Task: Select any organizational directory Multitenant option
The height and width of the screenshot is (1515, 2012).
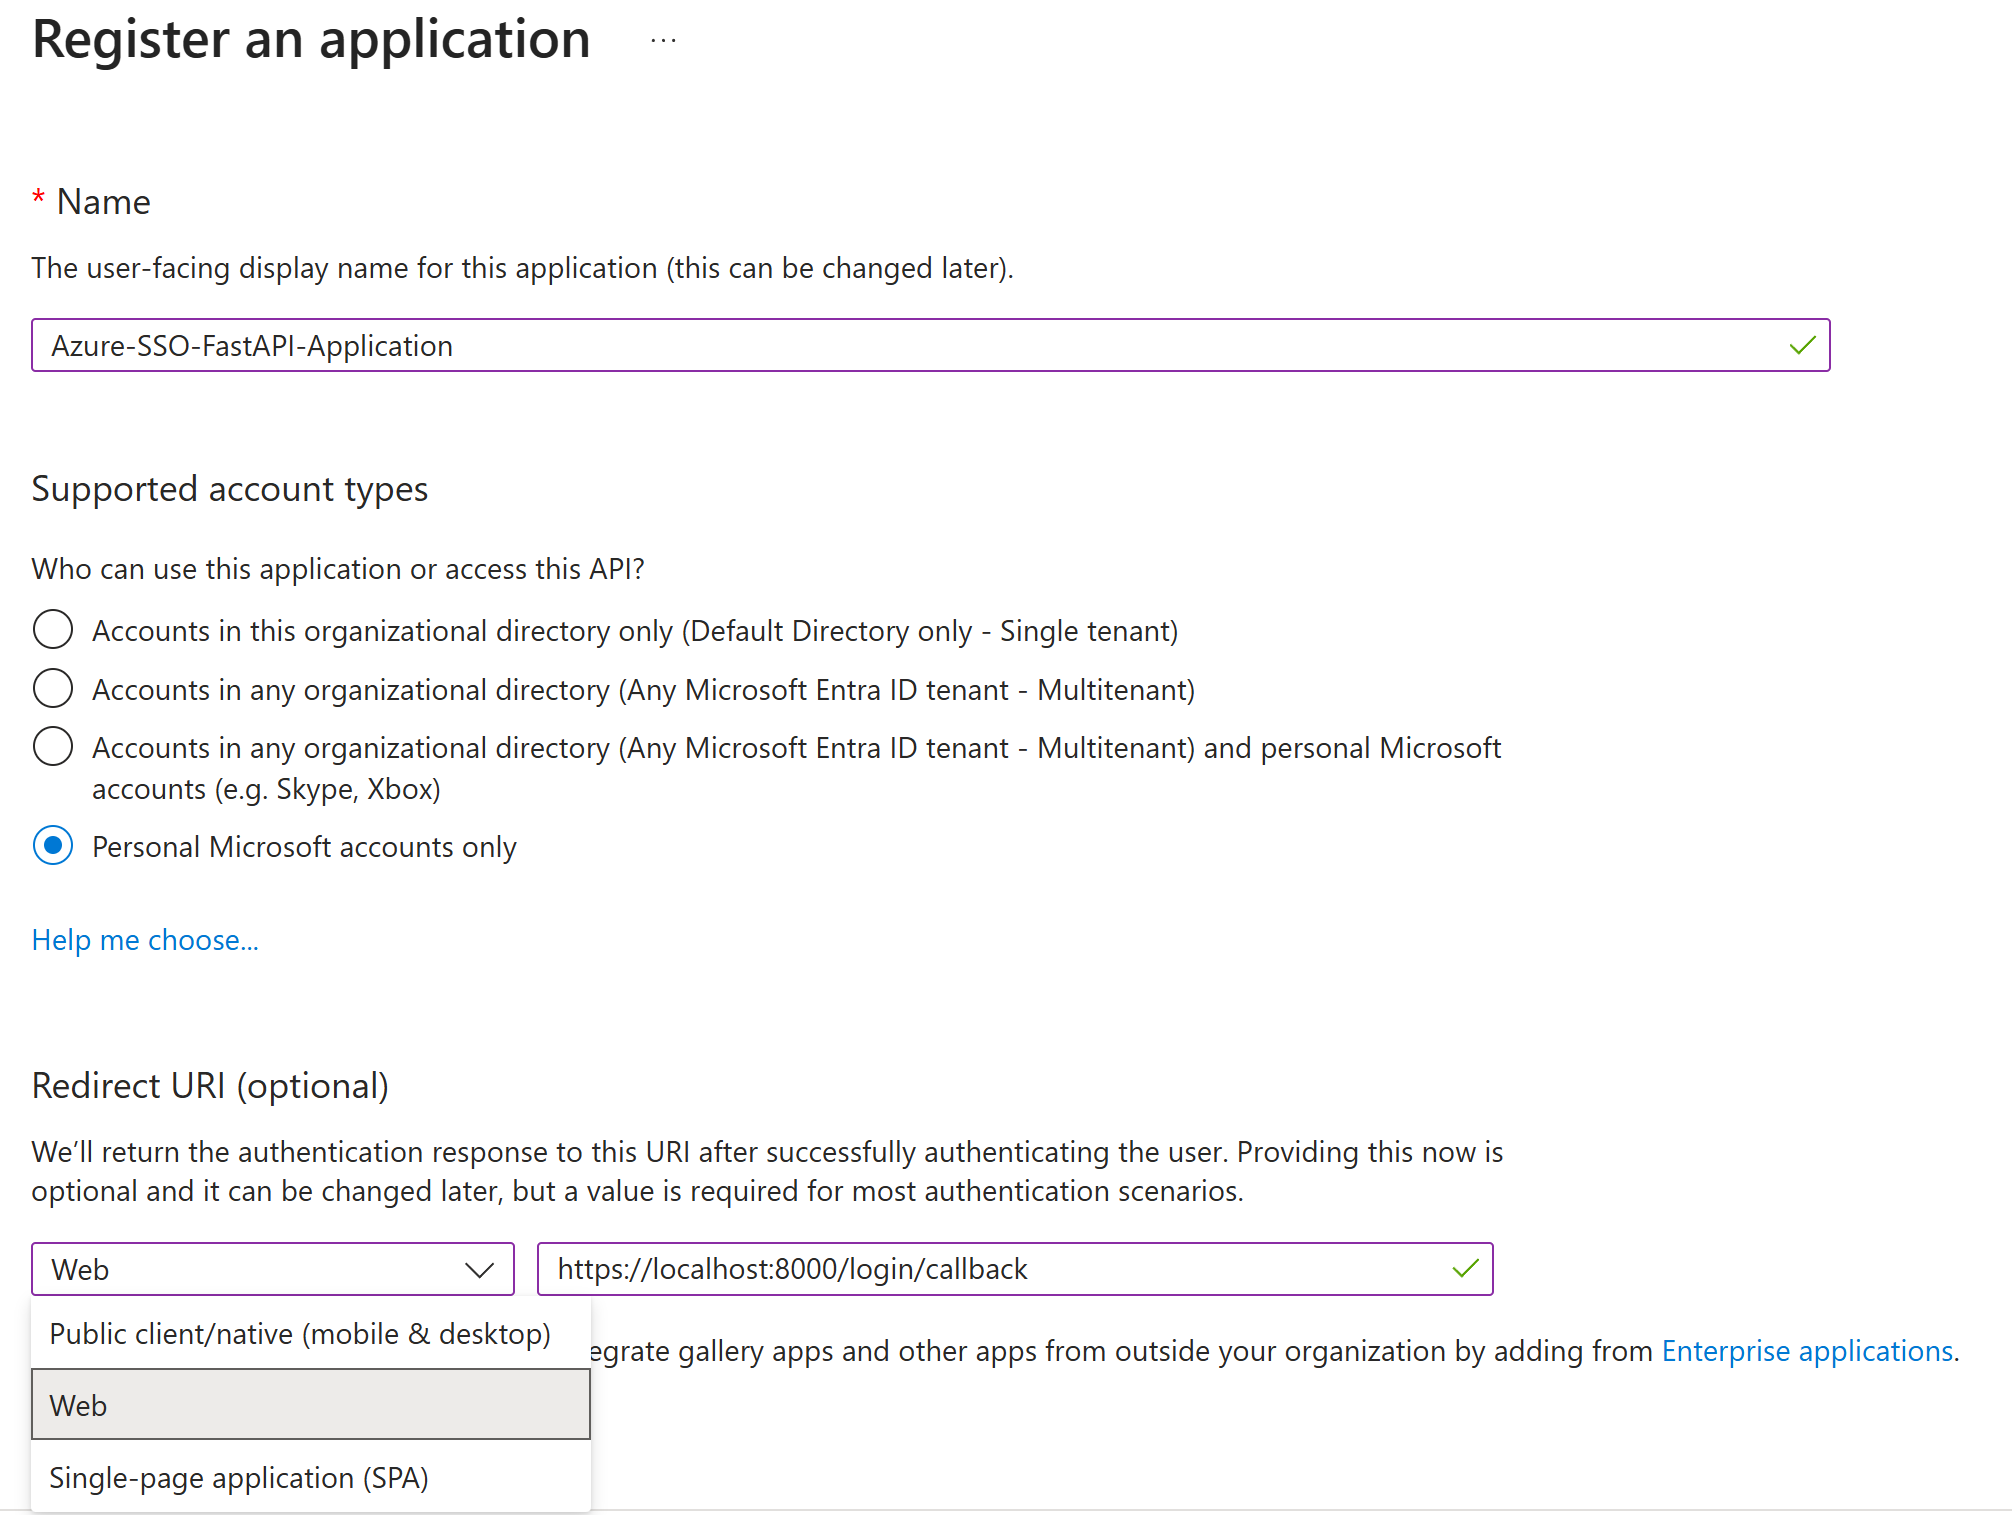Action: click(x=53, y=689)
